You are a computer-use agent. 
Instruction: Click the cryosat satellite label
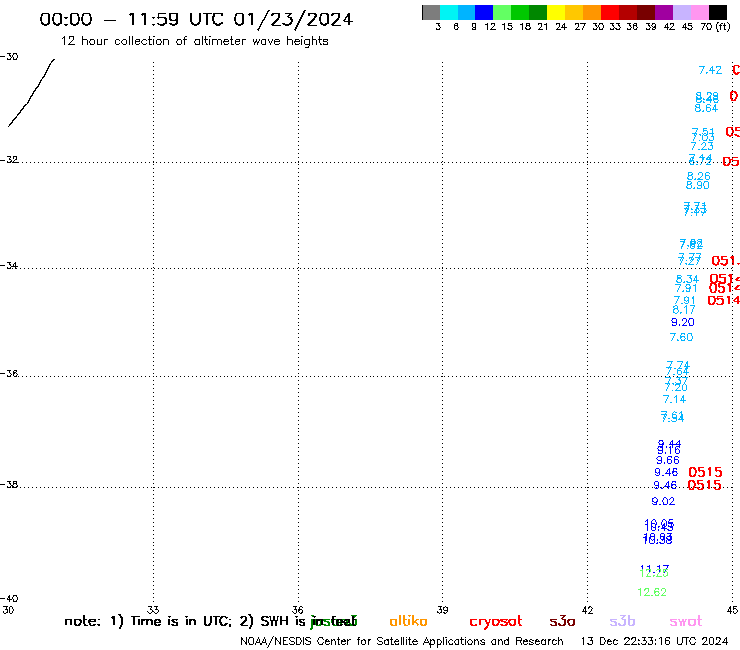click(496, 622)
